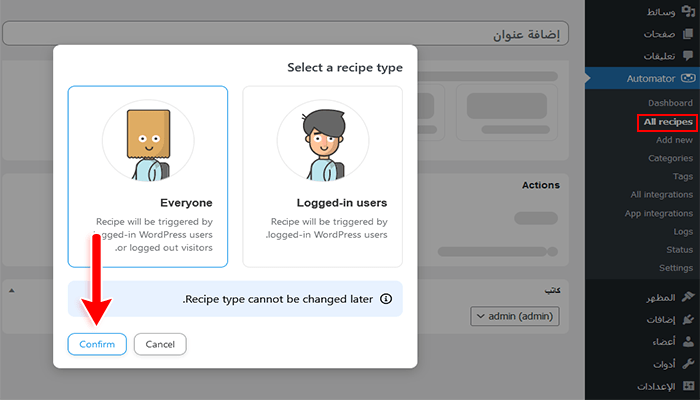Image resolution: width=700 pixels, height=400 pixels.
Task: Click the إضافات plugins plug icon
Action: point(688,319)
